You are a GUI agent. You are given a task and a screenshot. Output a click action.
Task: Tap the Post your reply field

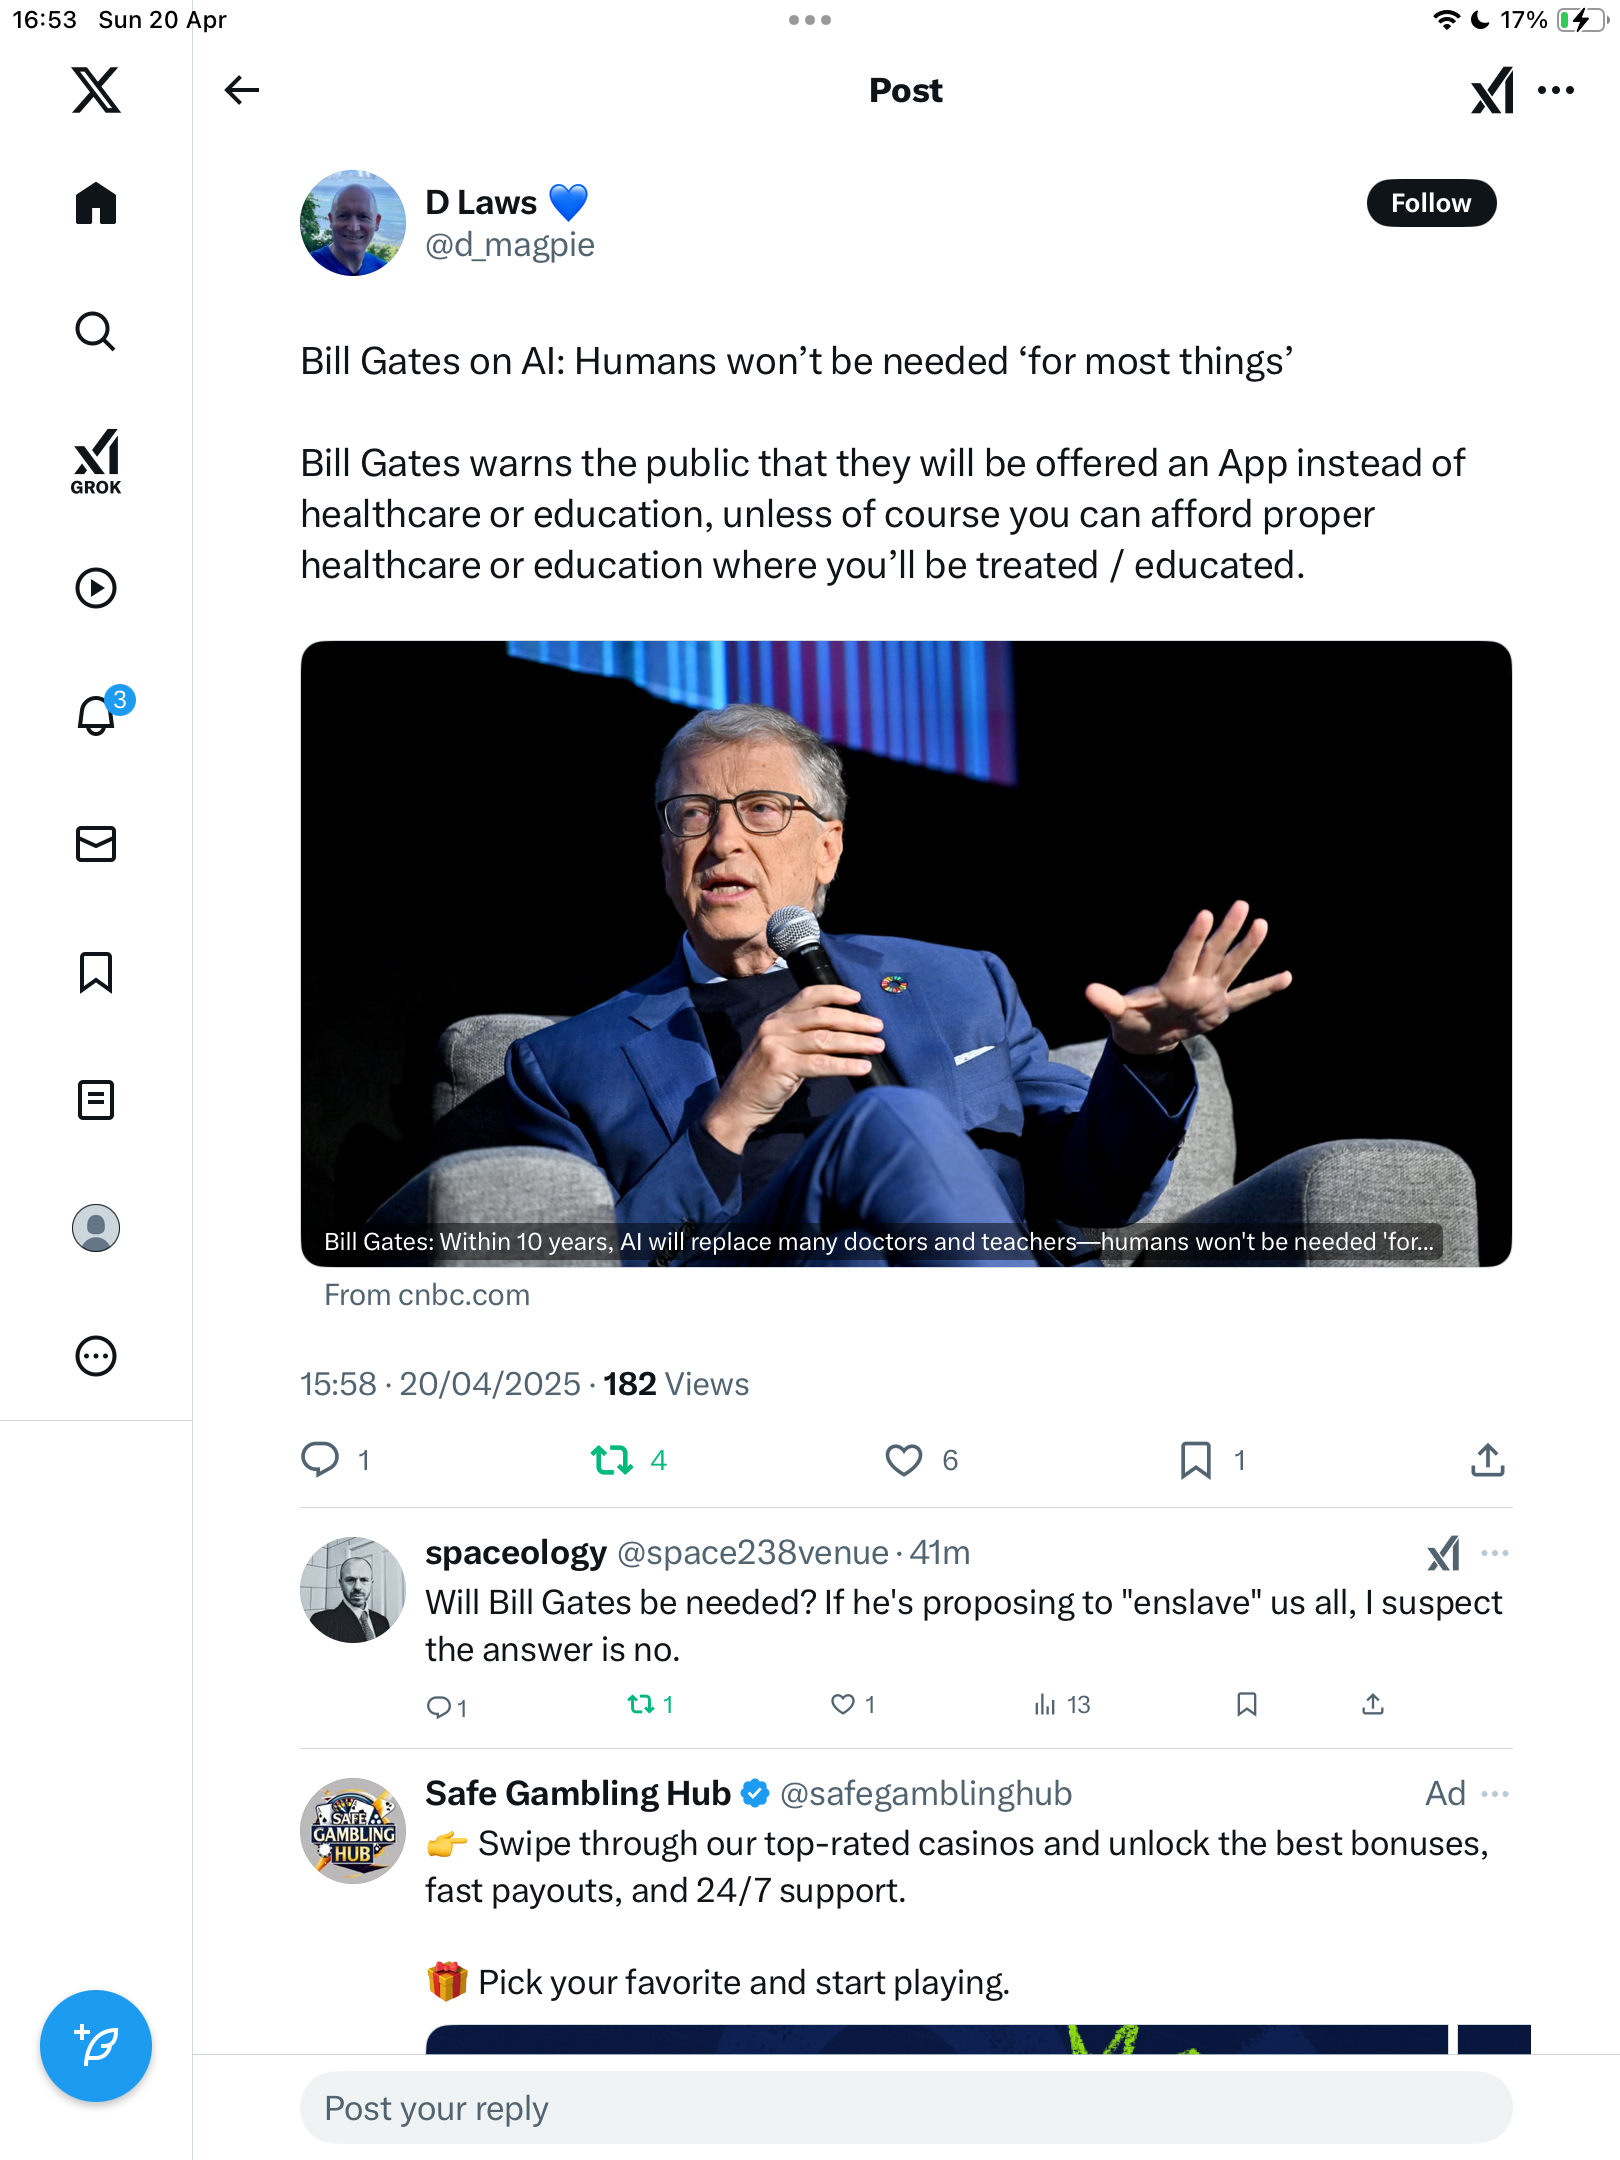coord(906,2108)
